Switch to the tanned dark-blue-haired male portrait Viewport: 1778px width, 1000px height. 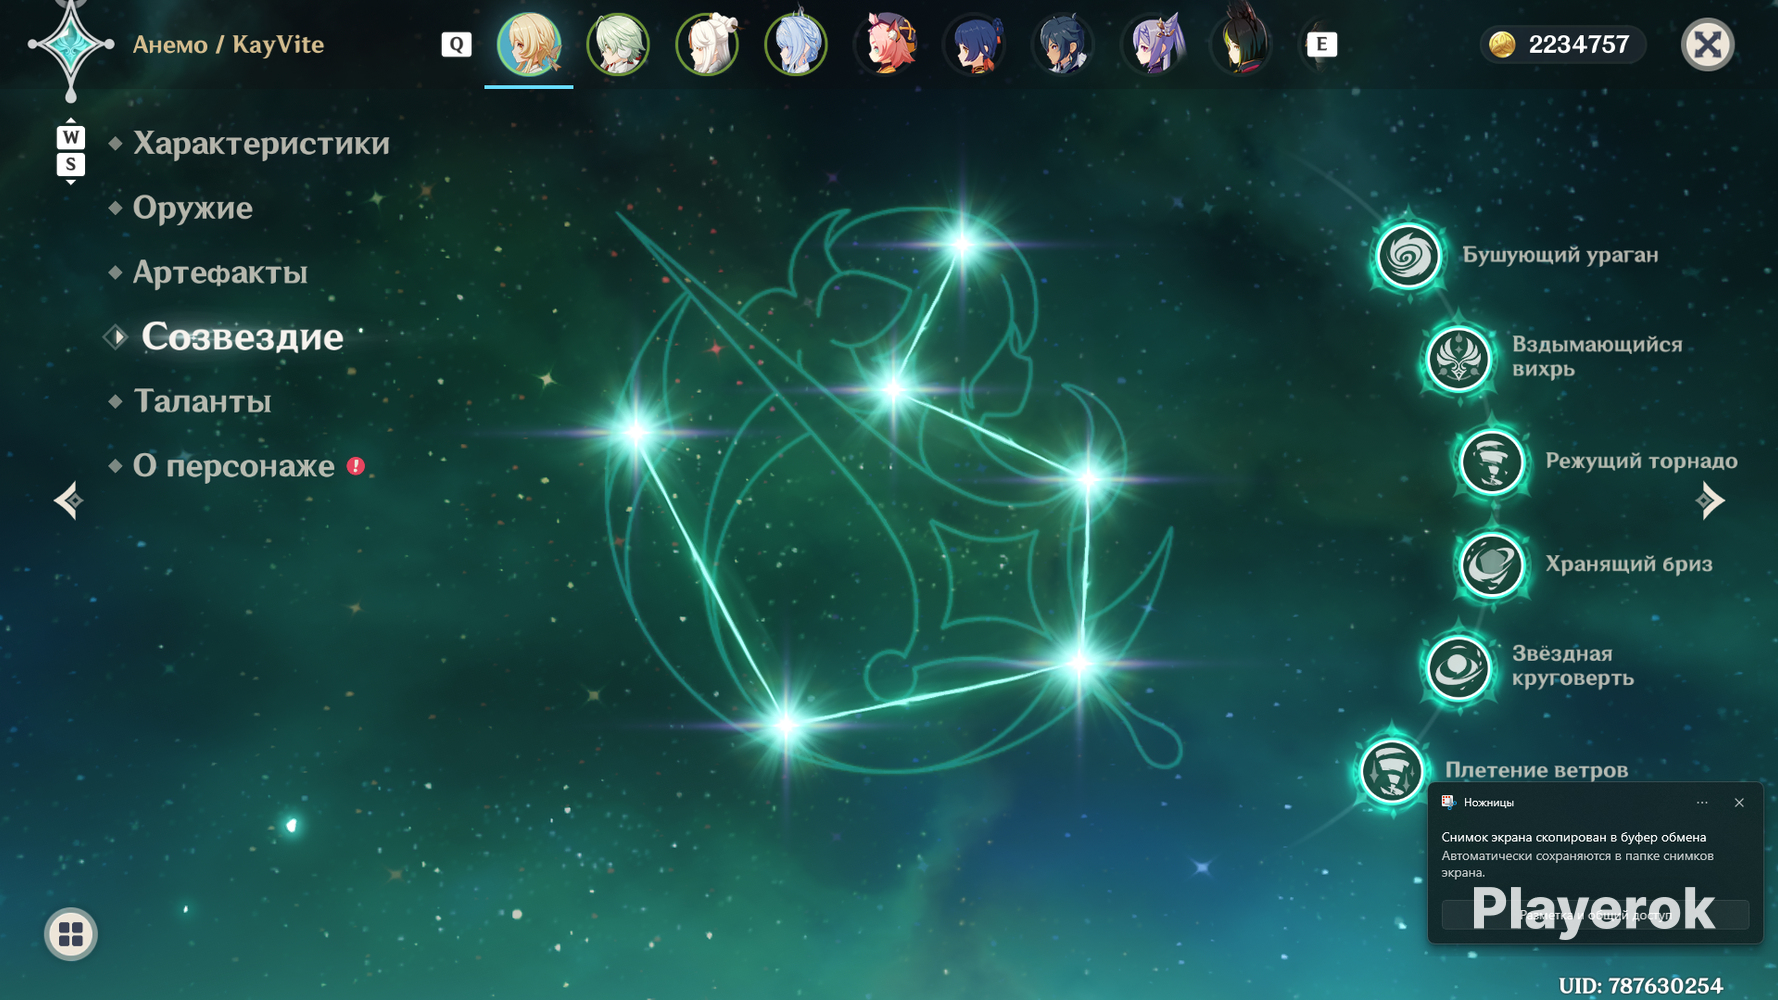click(x=1063, y=45)
